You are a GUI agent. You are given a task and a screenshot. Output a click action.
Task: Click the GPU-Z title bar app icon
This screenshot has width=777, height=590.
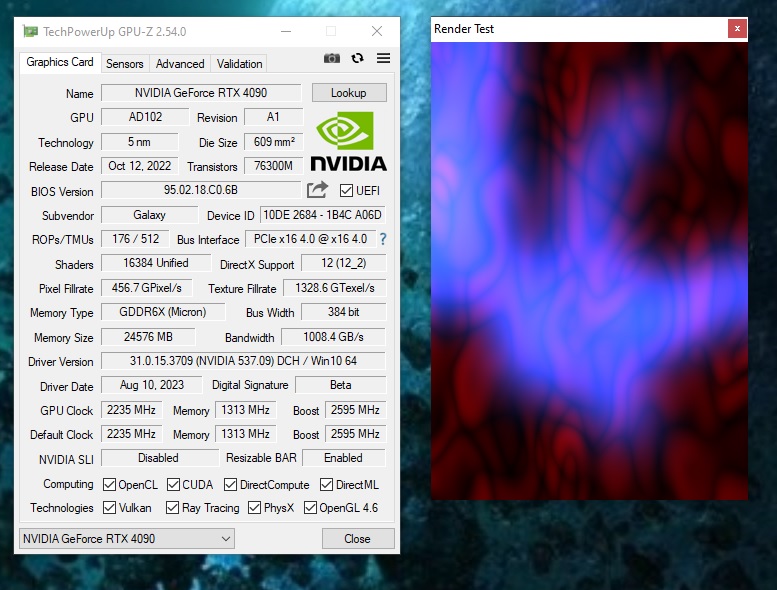(x=30, y=32)
